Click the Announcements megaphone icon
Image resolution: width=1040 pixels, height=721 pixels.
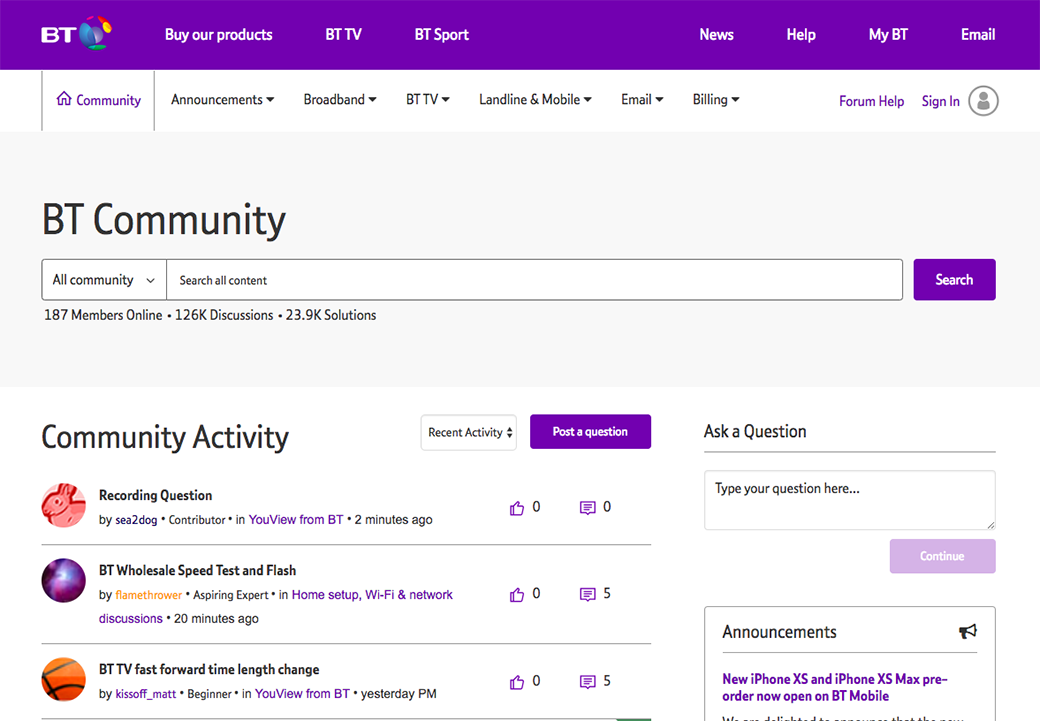click(x=967, y=632)
